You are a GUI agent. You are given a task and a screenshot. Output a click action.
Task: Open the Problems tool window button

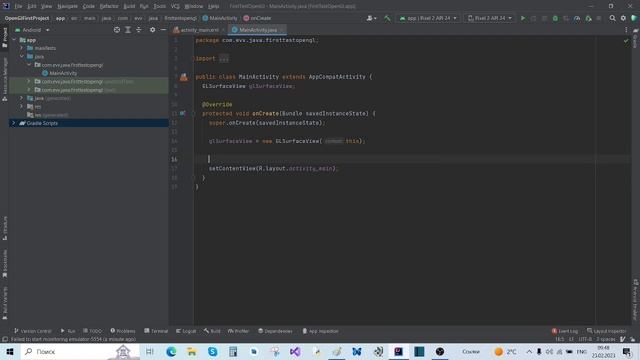[122, 331]
